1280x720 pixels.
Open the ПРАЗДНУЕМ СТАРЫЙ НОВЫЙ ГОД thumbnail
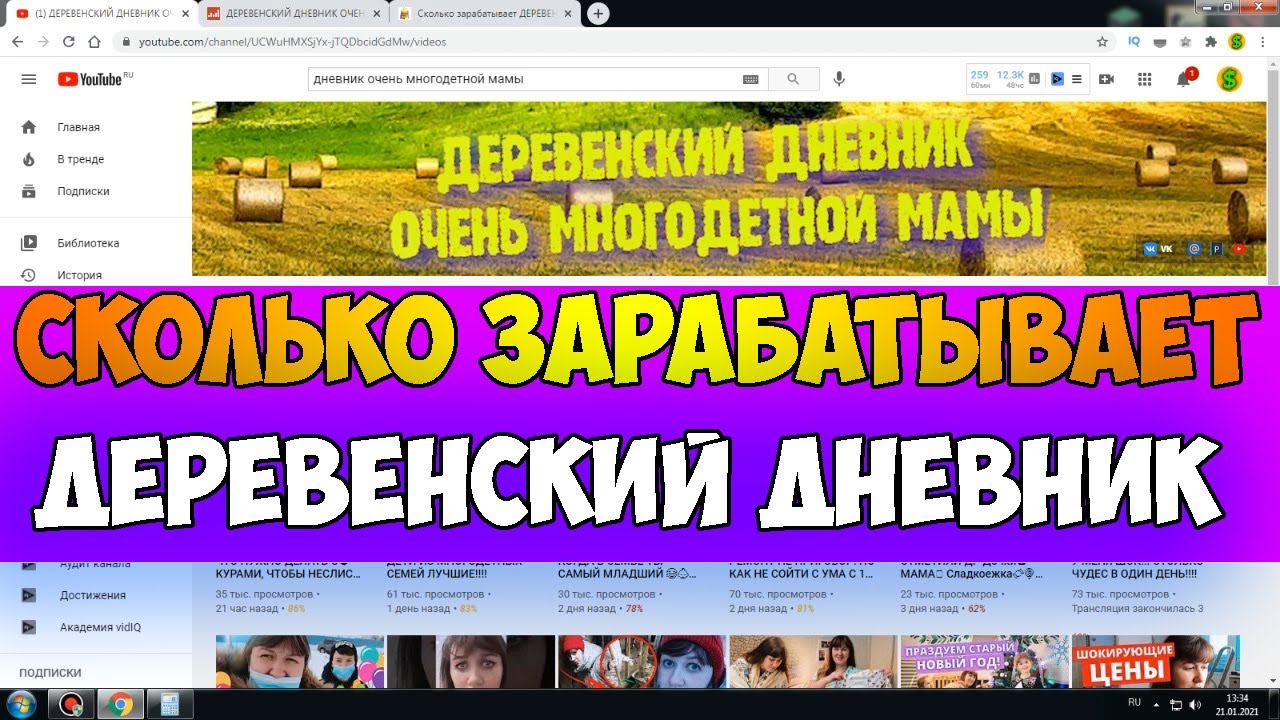(984, 661)
